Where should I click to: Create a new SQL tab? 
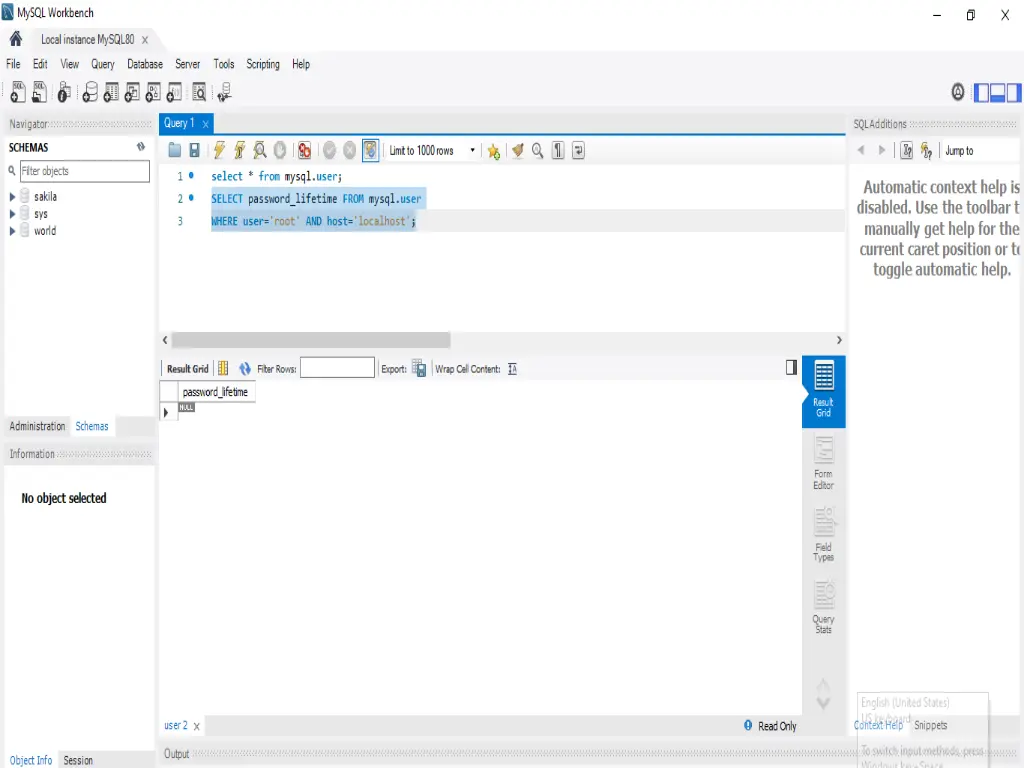18,92
